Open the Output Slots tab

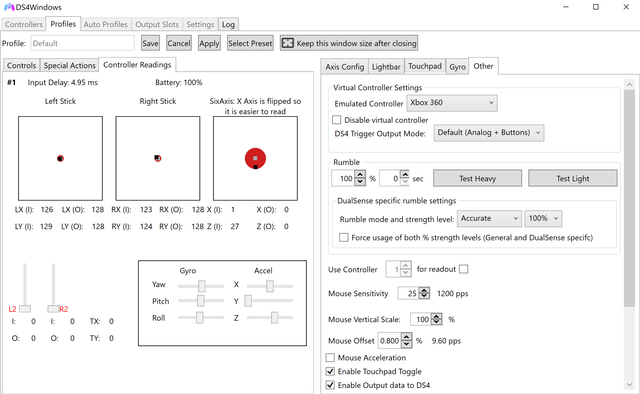click(157, 24)
